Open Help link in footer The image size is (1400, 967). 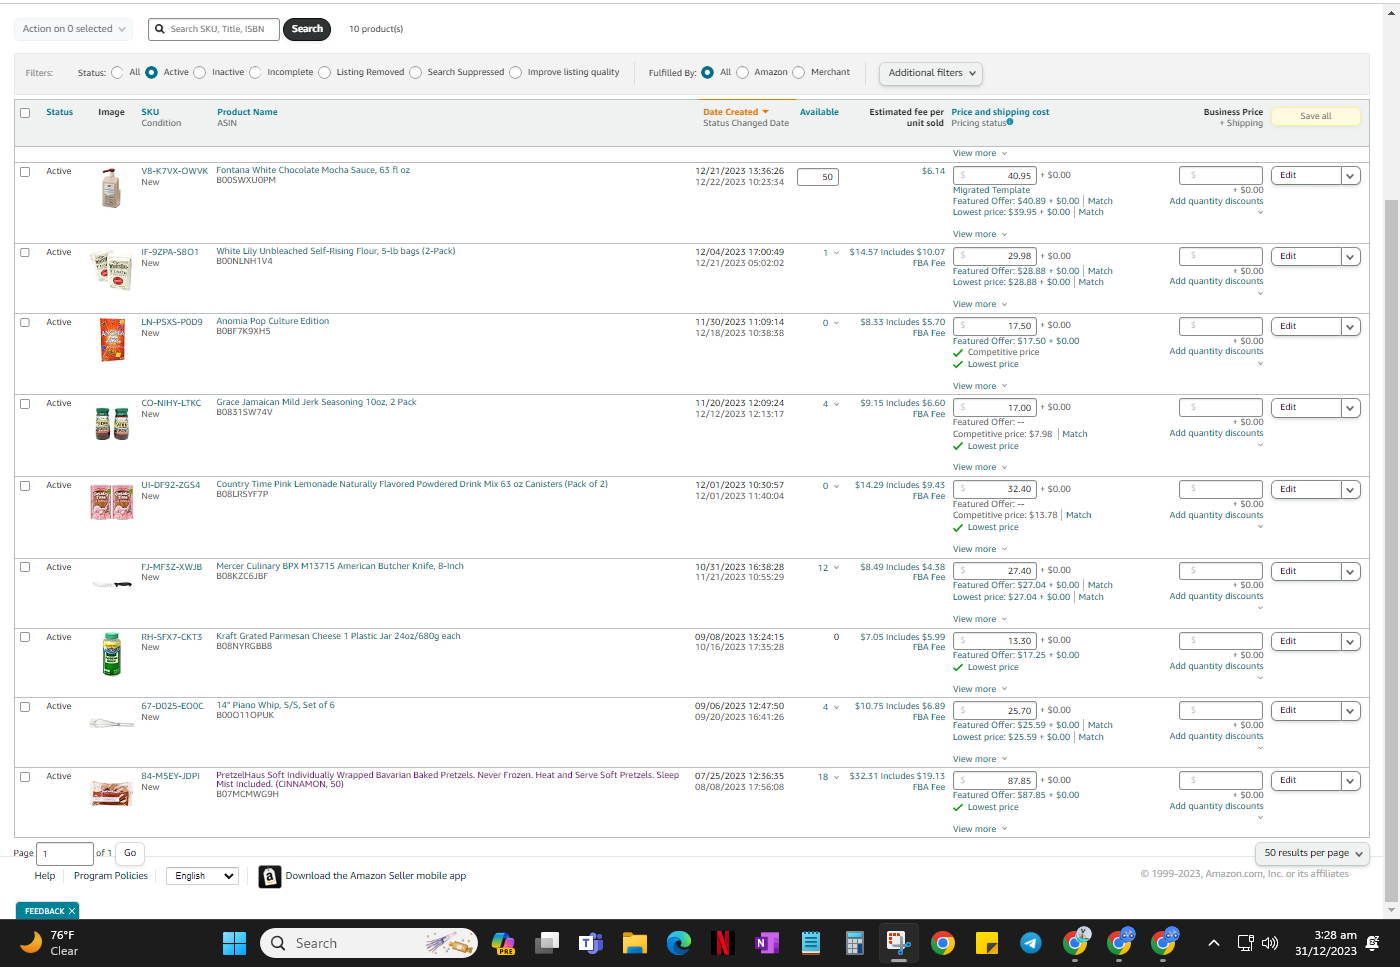click(x=45, y=876)
